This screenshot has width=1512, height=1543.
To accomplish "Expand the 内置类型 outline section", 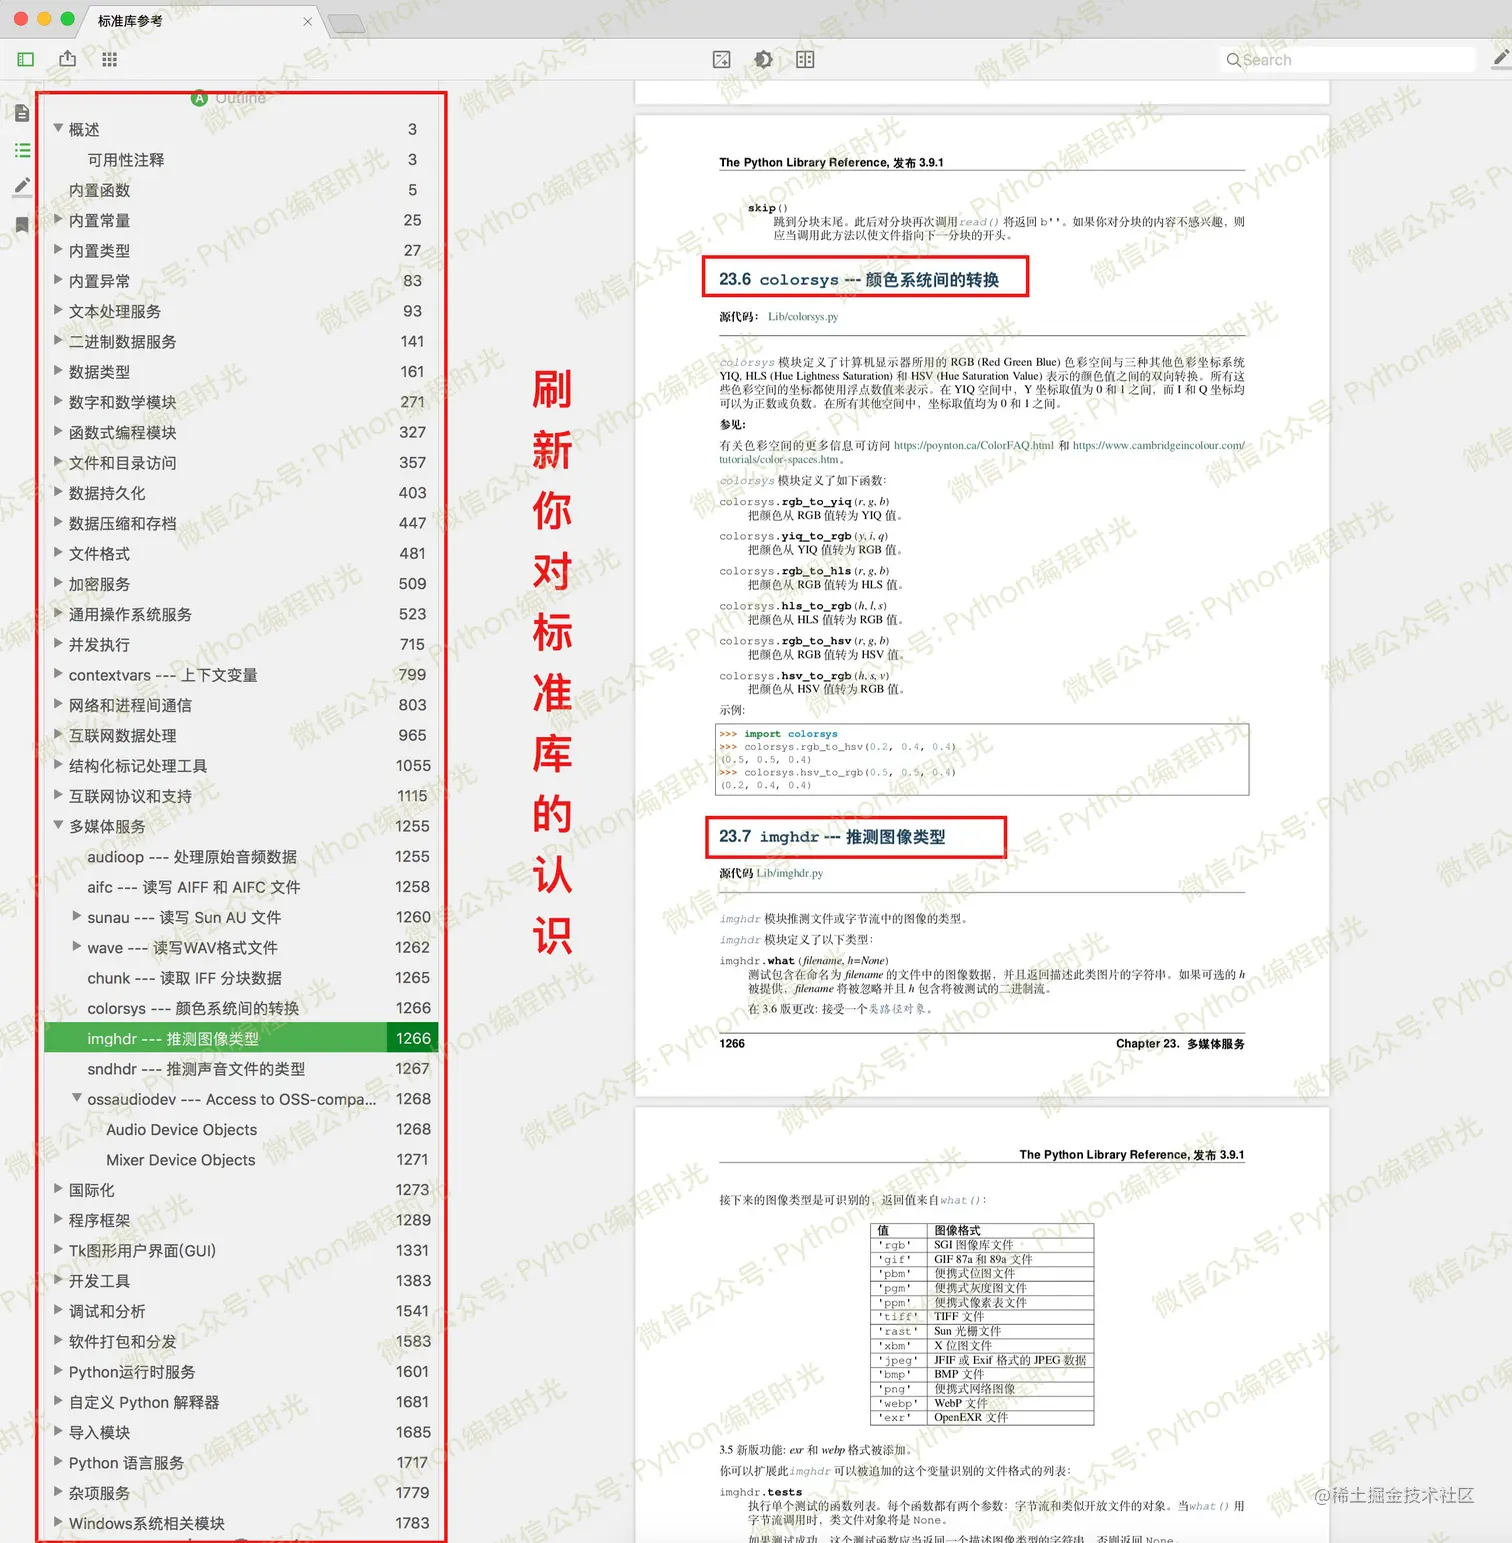I will [58, 249].
